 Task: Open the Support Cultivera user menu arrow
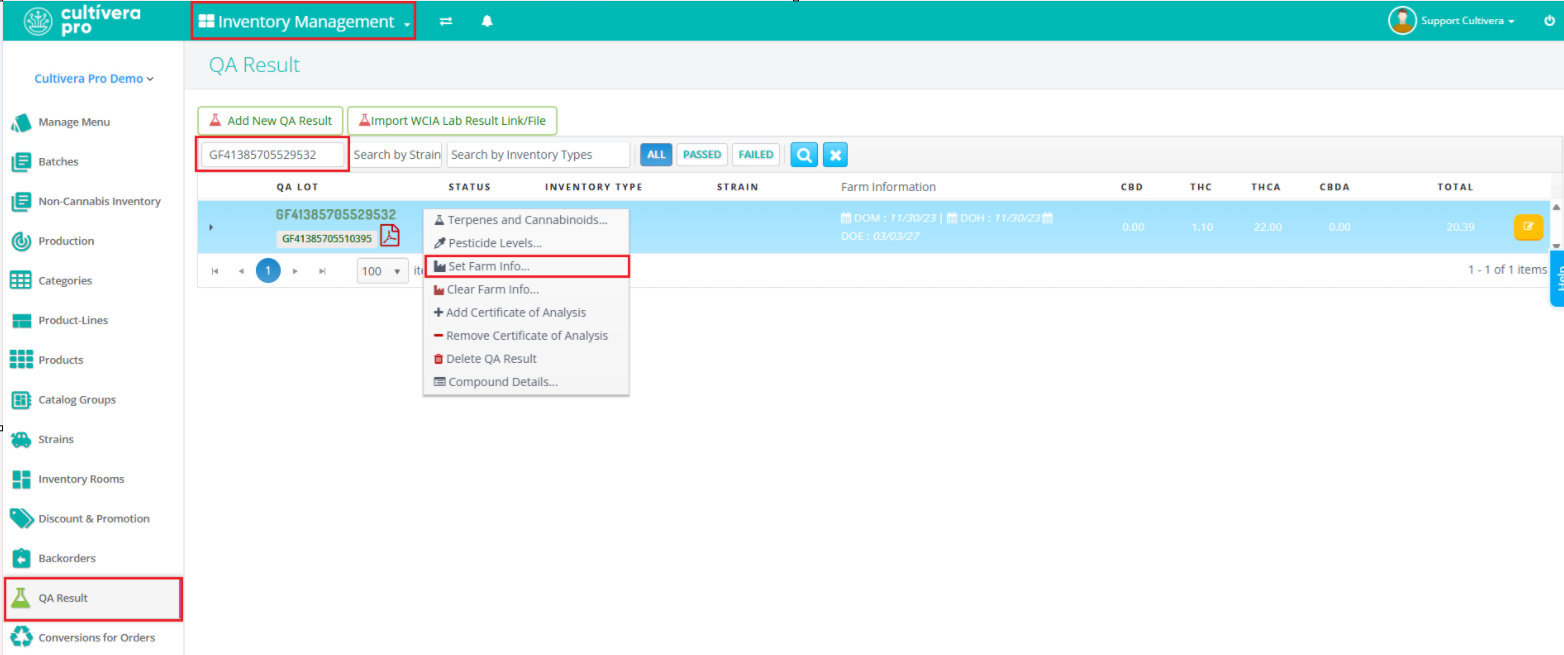pos(1511,21)
